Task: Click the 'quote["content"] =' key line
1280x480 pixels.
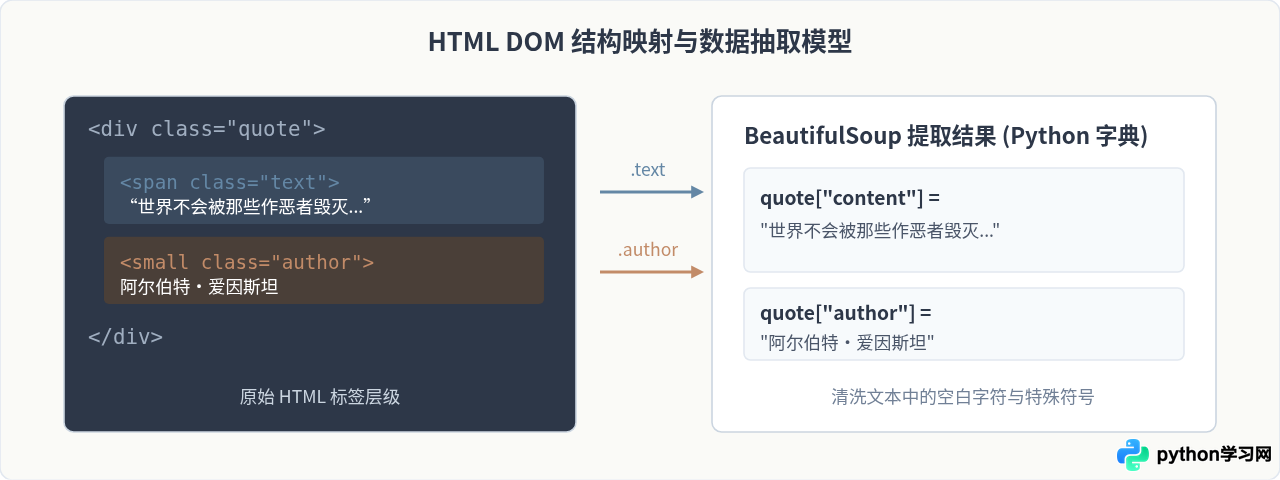Action: coord(850,197)
